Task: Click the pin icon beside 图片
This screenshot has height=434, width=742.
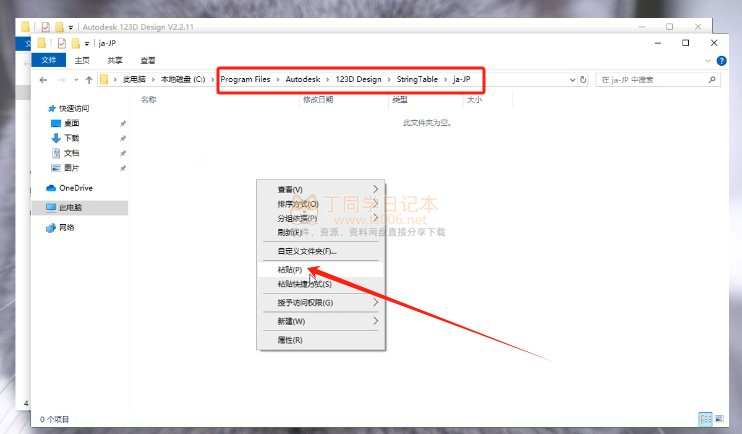Action: point(123,168)
